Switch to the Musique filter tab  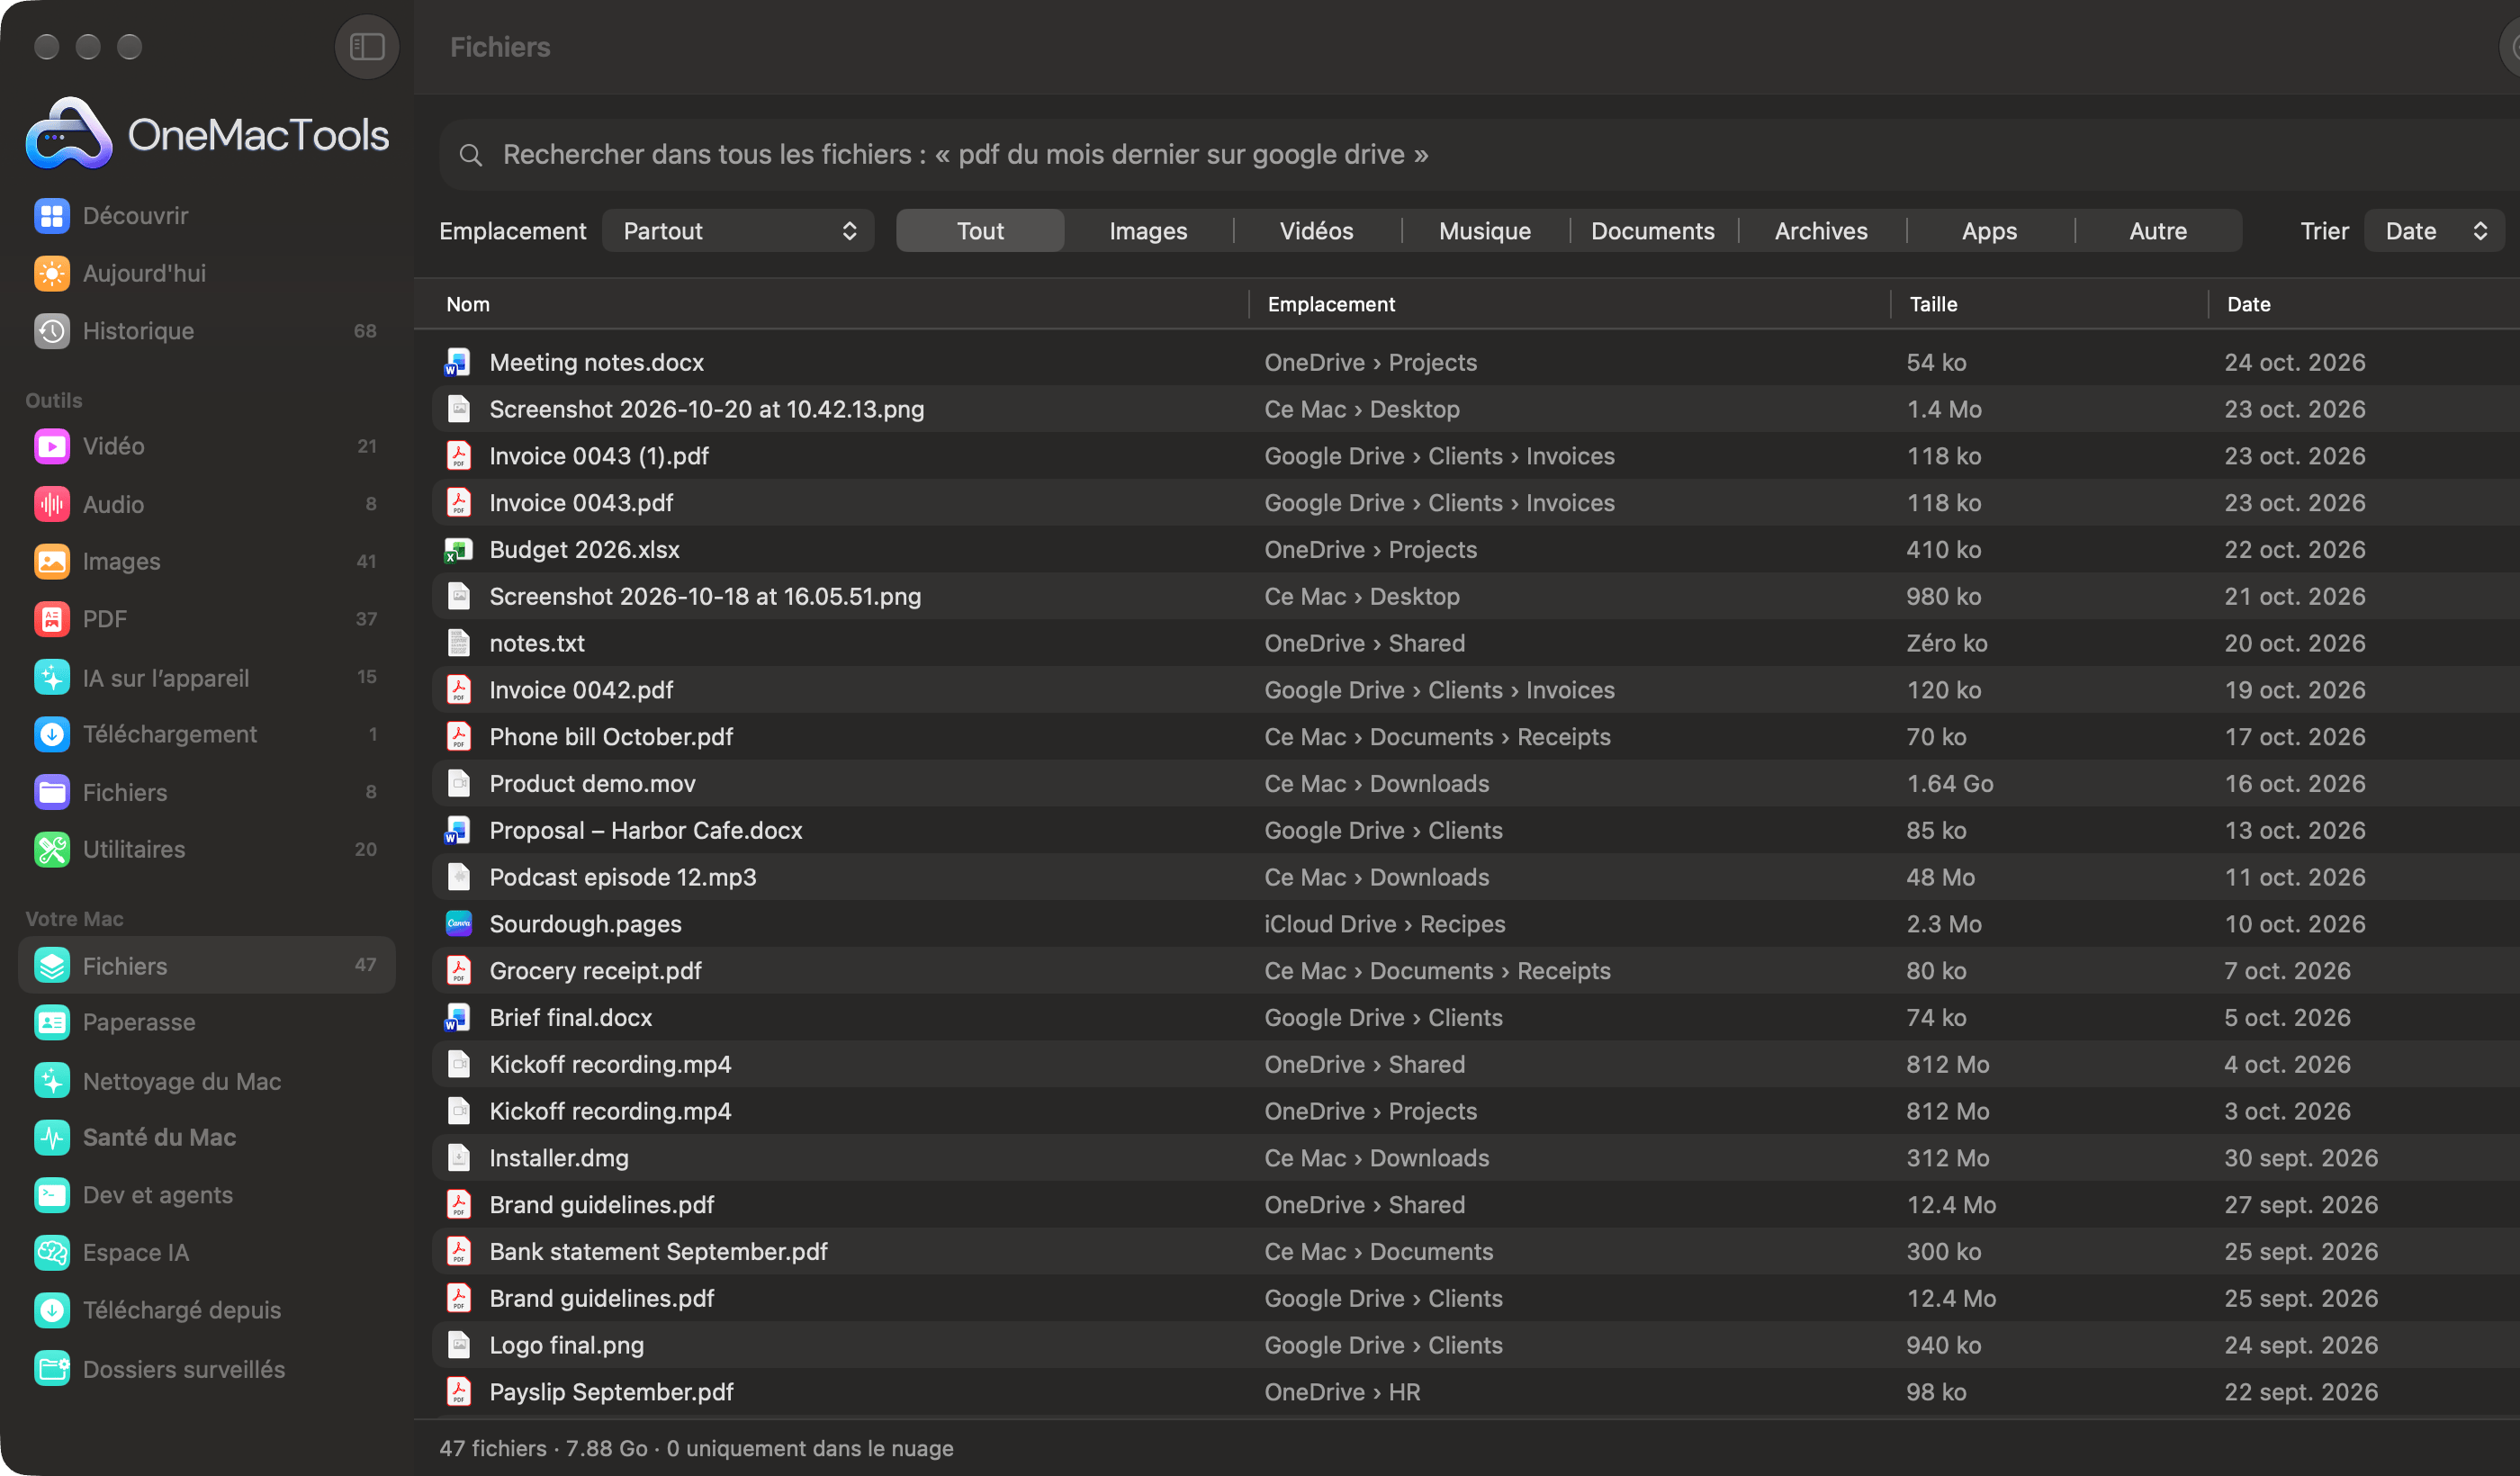pyautogui.click(x=1484, y=231)
